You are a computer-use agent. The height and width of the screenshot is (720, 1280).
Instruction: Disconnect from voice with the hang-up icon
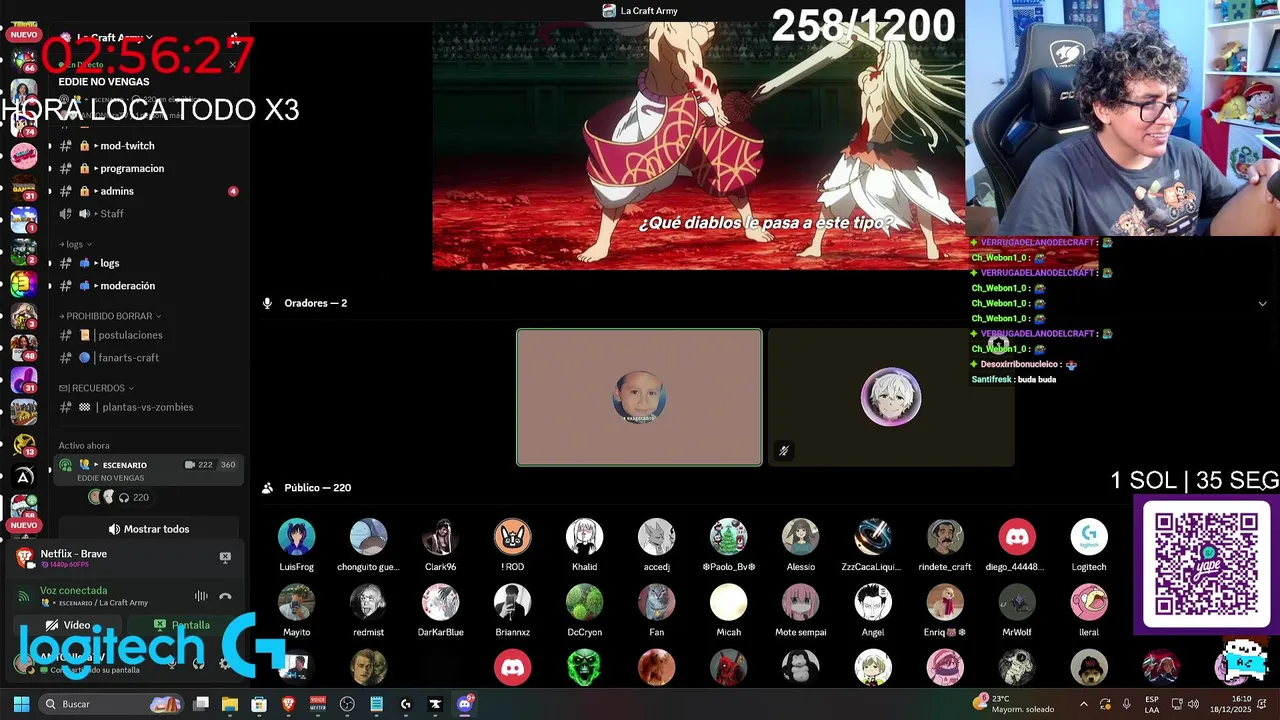pyautogui.click(x=225, y=596)
